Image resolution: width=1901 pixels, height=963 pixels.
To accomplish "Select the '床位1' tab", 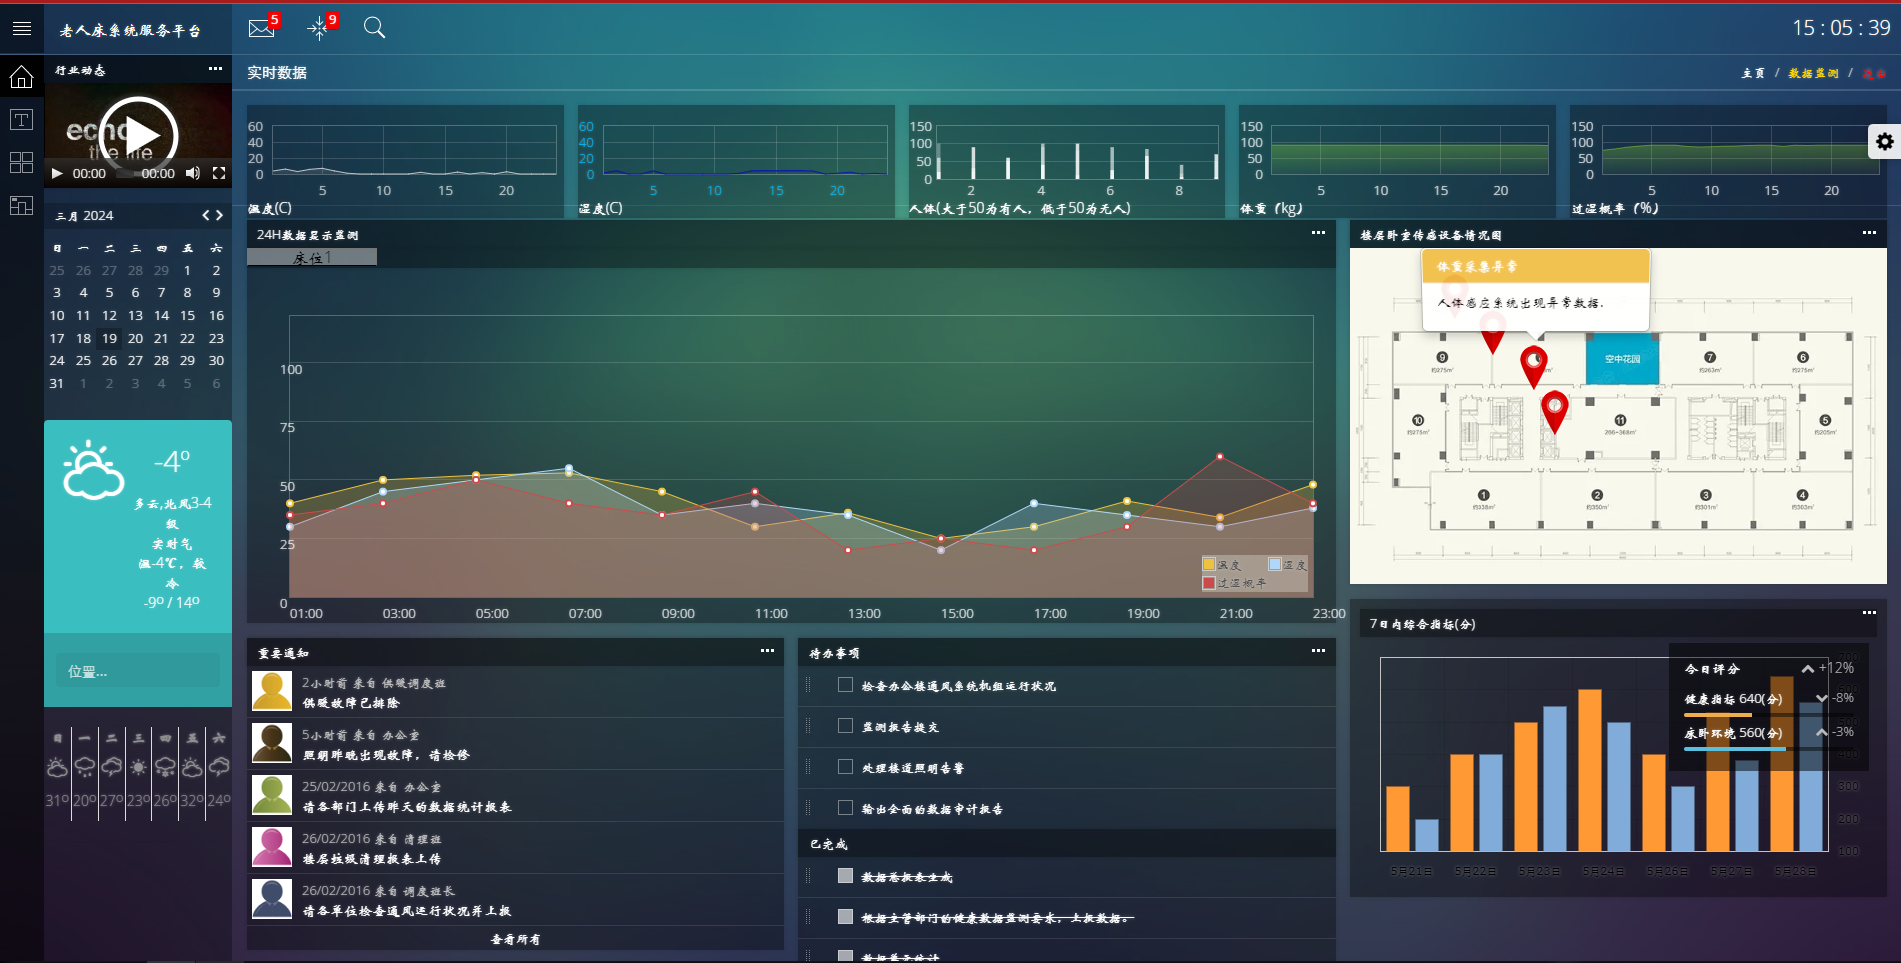I will tap(312, 257).
